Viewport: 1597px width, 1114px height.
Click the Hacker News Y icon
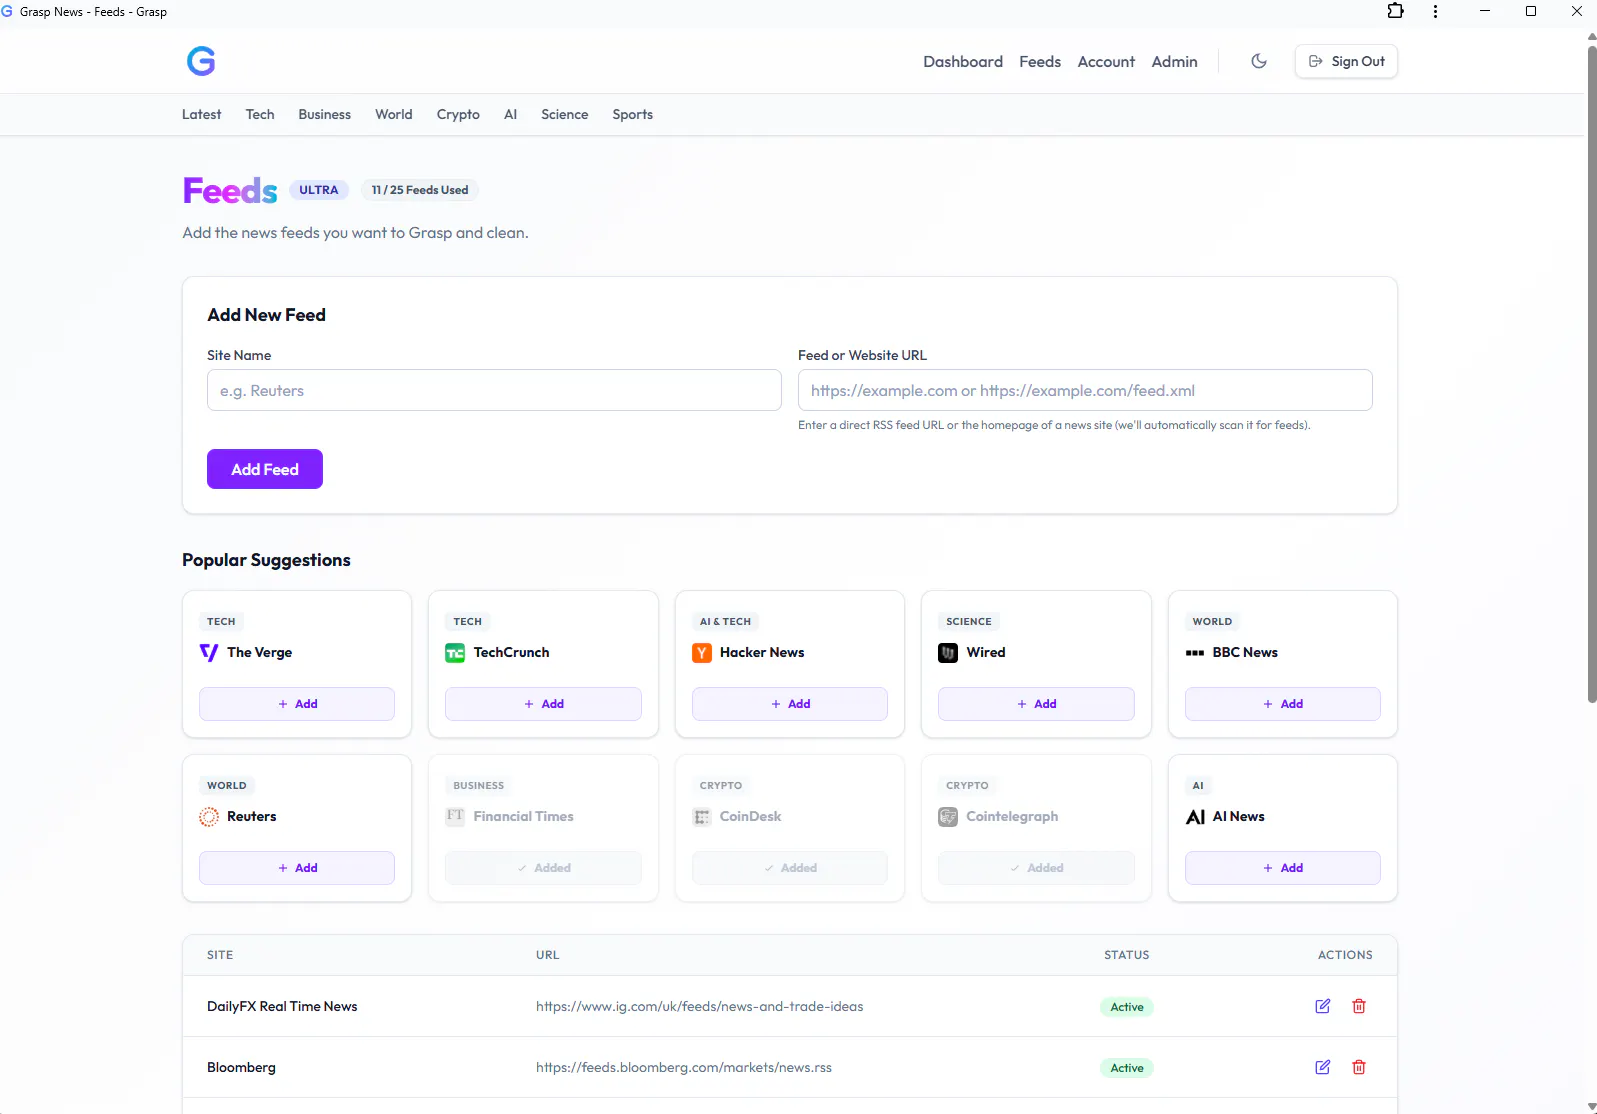click(x=702, y=653)
